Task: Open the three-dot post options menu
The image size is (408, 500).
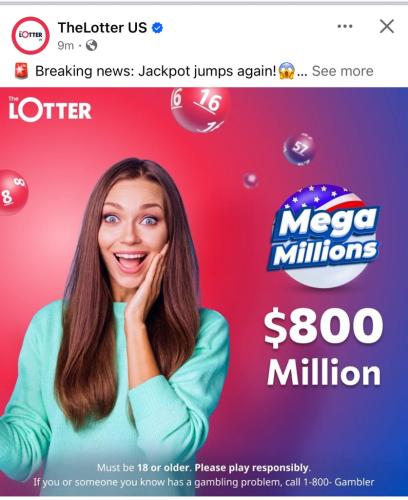Action: click(x=345, y=26)
